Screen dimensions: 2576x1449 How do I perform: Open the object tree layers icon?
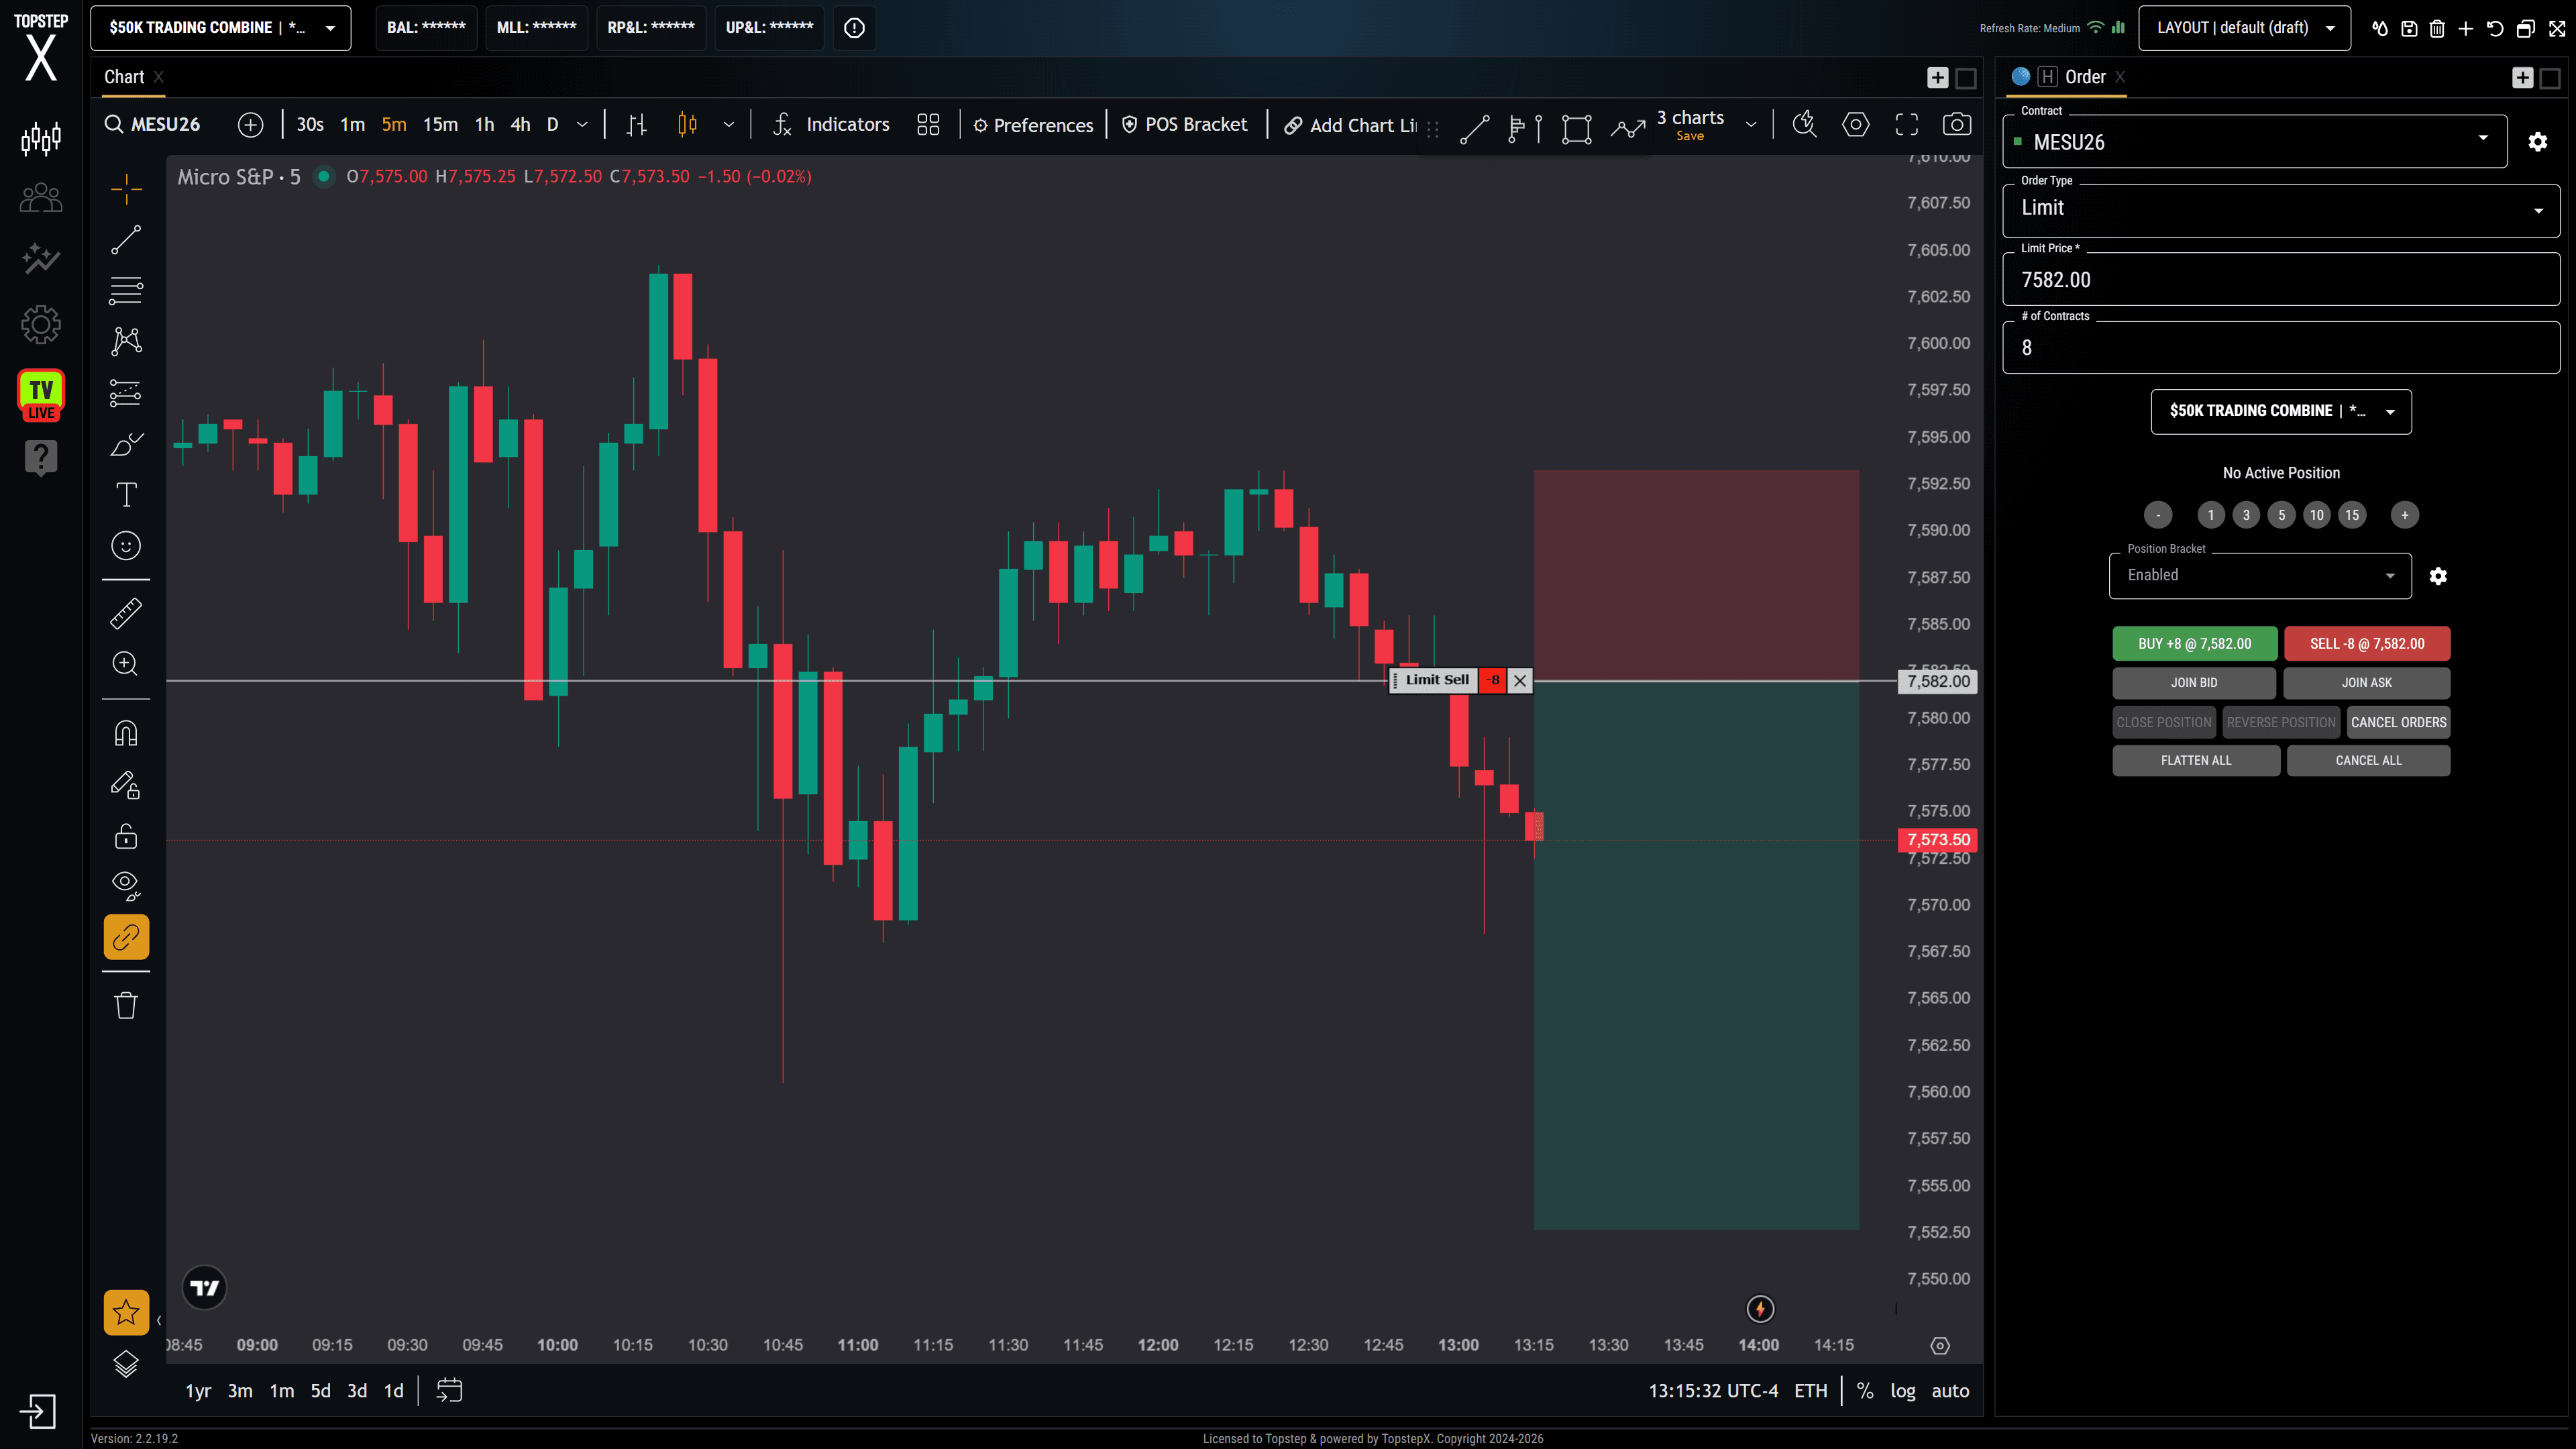126,1364
